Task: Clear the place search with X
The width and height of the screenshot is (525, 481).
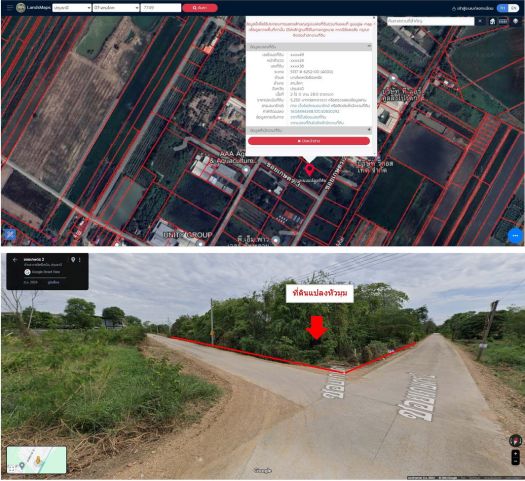Action: (x=480, y=21)
